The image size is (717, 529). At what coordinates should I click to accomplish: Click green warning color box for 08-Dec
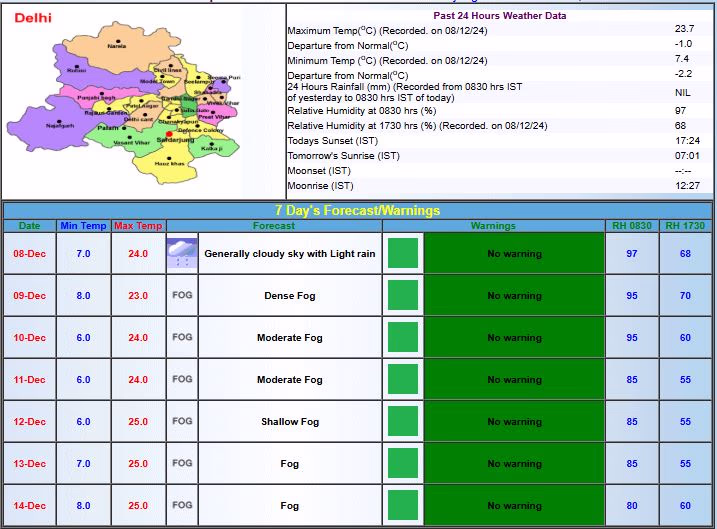click(x=402, y=254)
